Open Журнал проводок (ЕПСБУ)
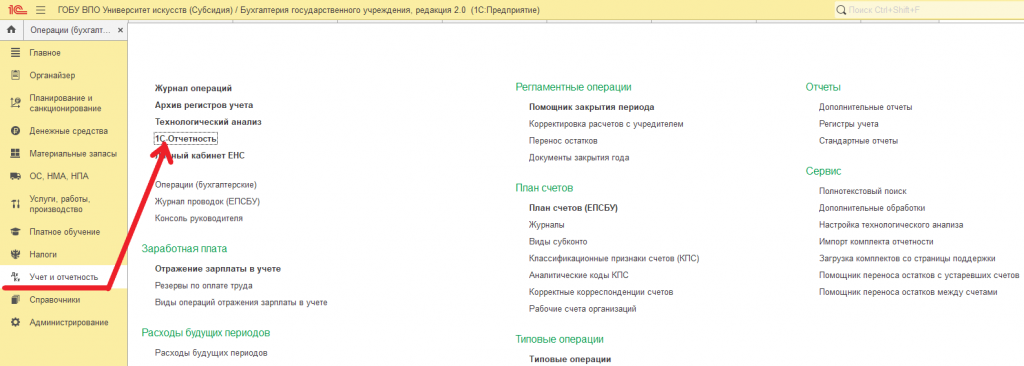The width and height of the screenshot is (1024, 366). 207,201
